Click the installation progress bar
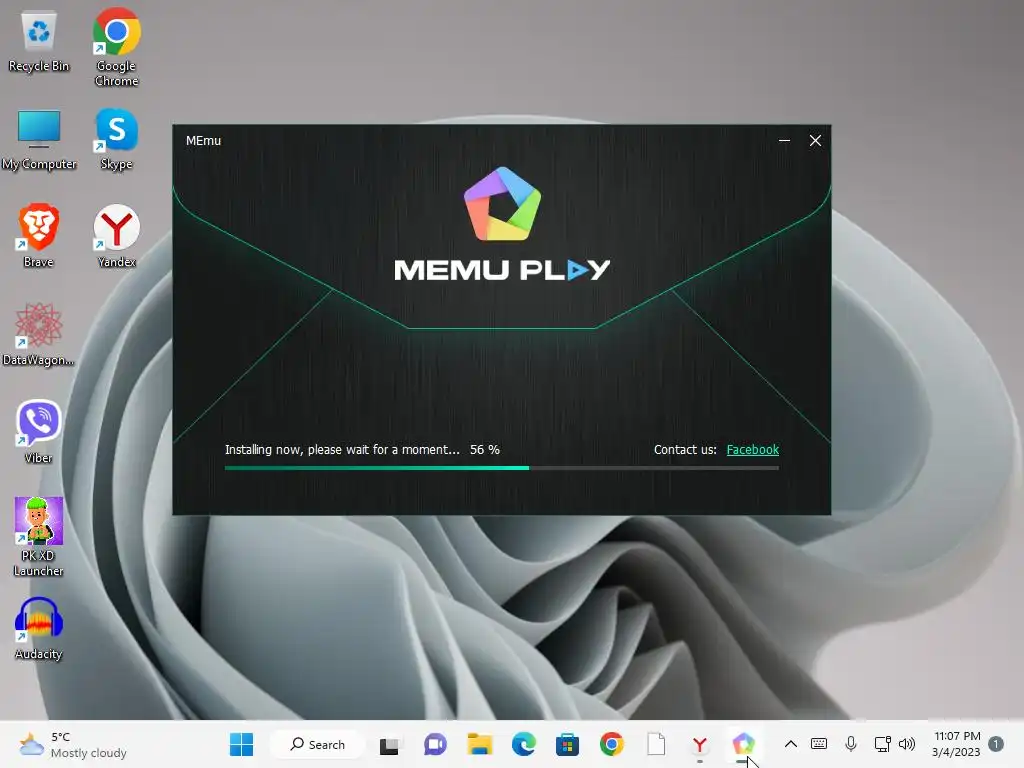 point(502,468)
